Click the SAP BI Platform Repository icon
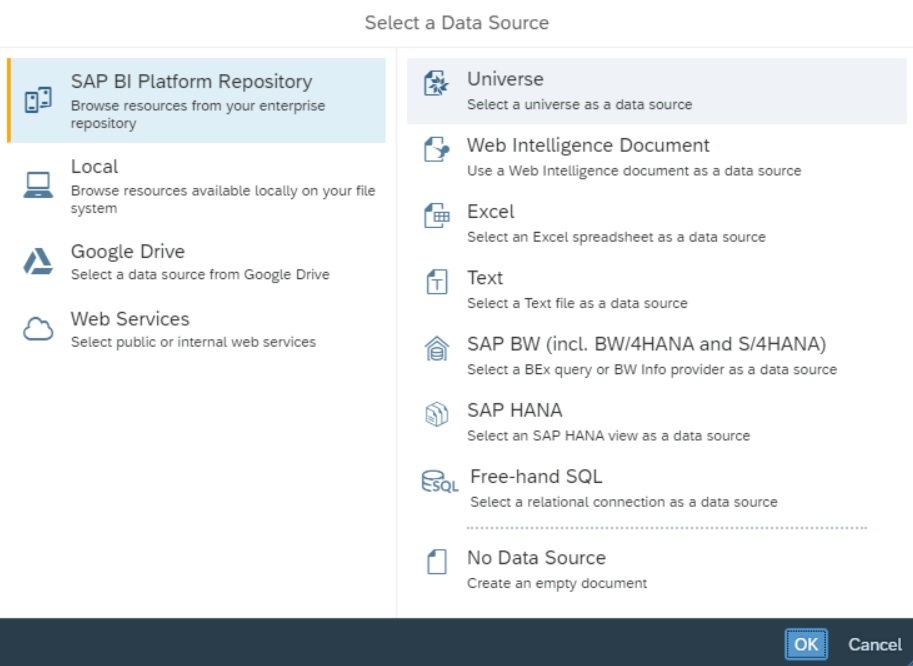This screenshot has width=913, height=666. click(x=38, y=100)
